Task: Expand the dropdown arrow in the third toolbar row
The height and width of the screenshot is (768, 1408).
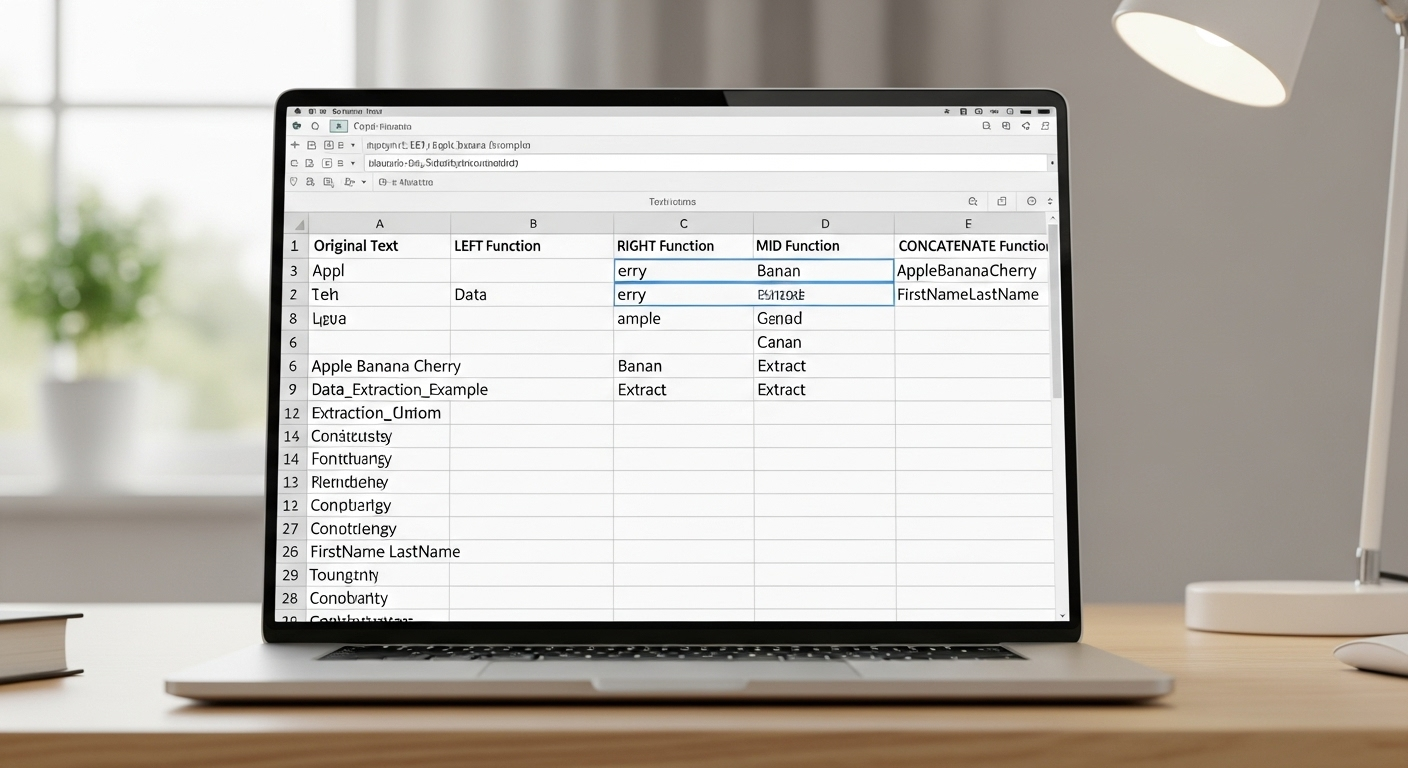Action: [364, 182]
